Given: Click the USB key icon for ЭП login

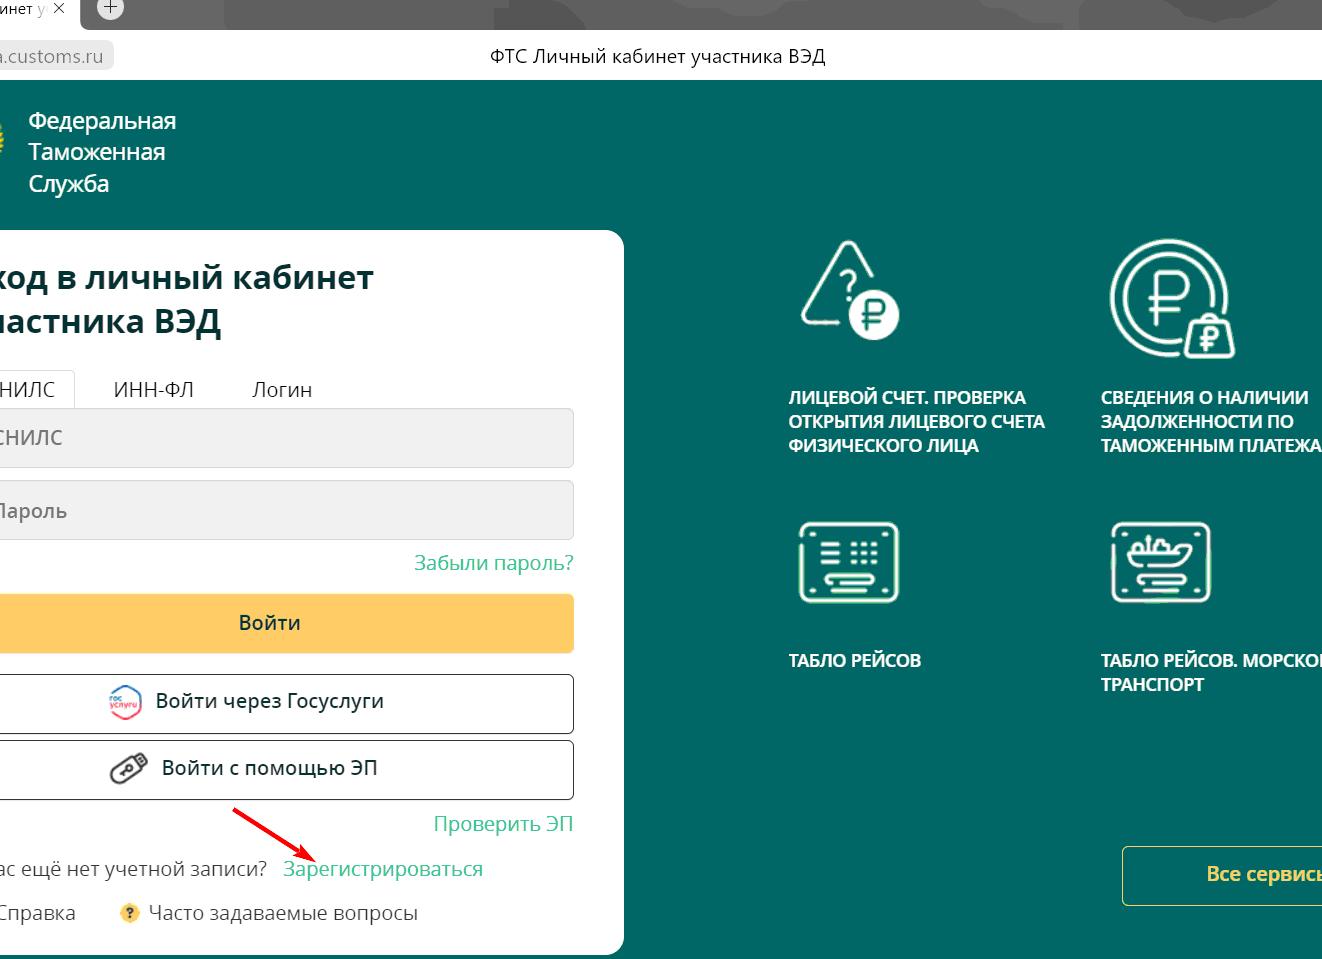Looking at the screenshot, I should (128, 769).
